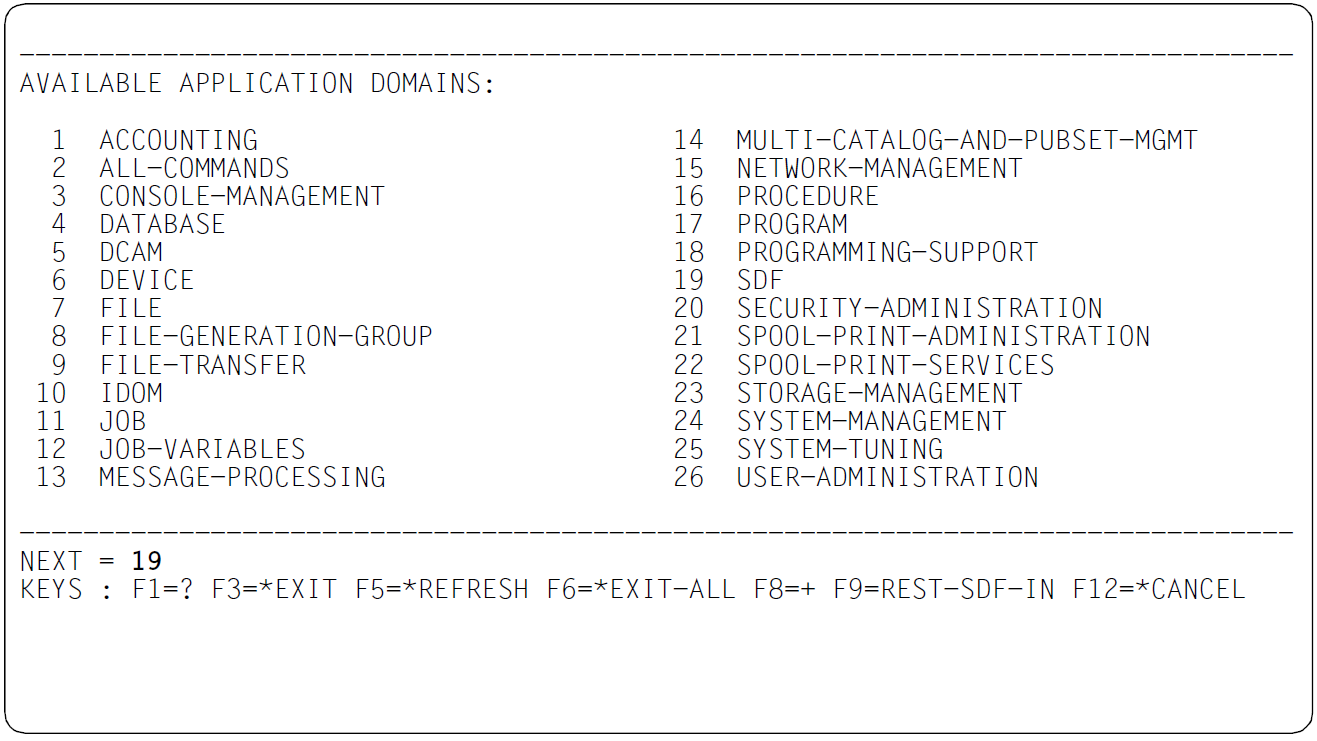
Task: Click the SDF domain entry
Action: click(x=760, y=280)
